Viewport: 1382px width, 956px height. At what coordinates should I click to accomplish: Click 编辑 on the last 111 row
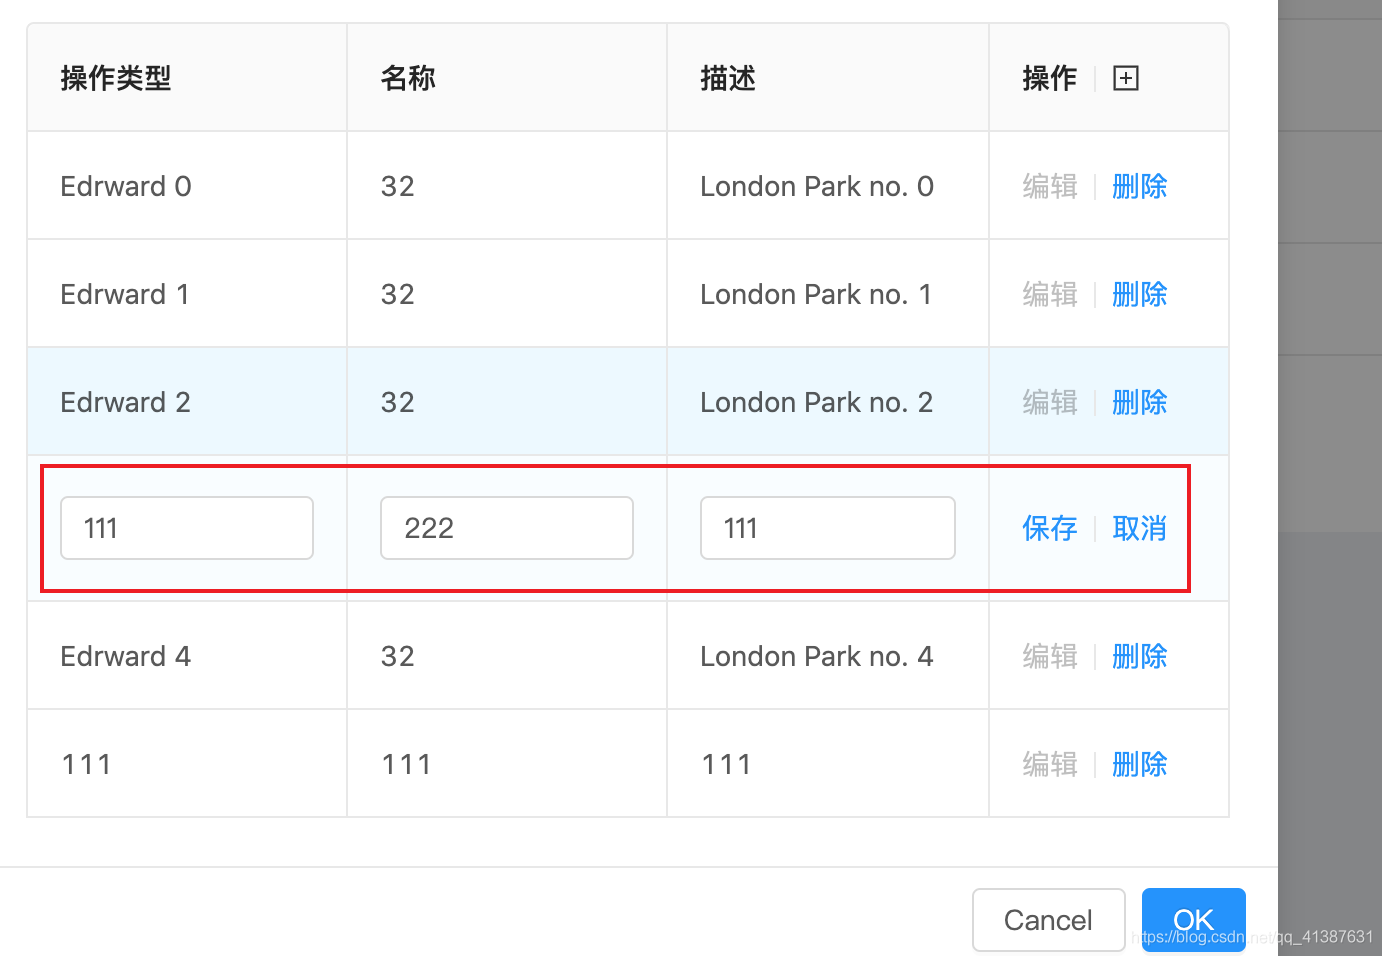1050,764
